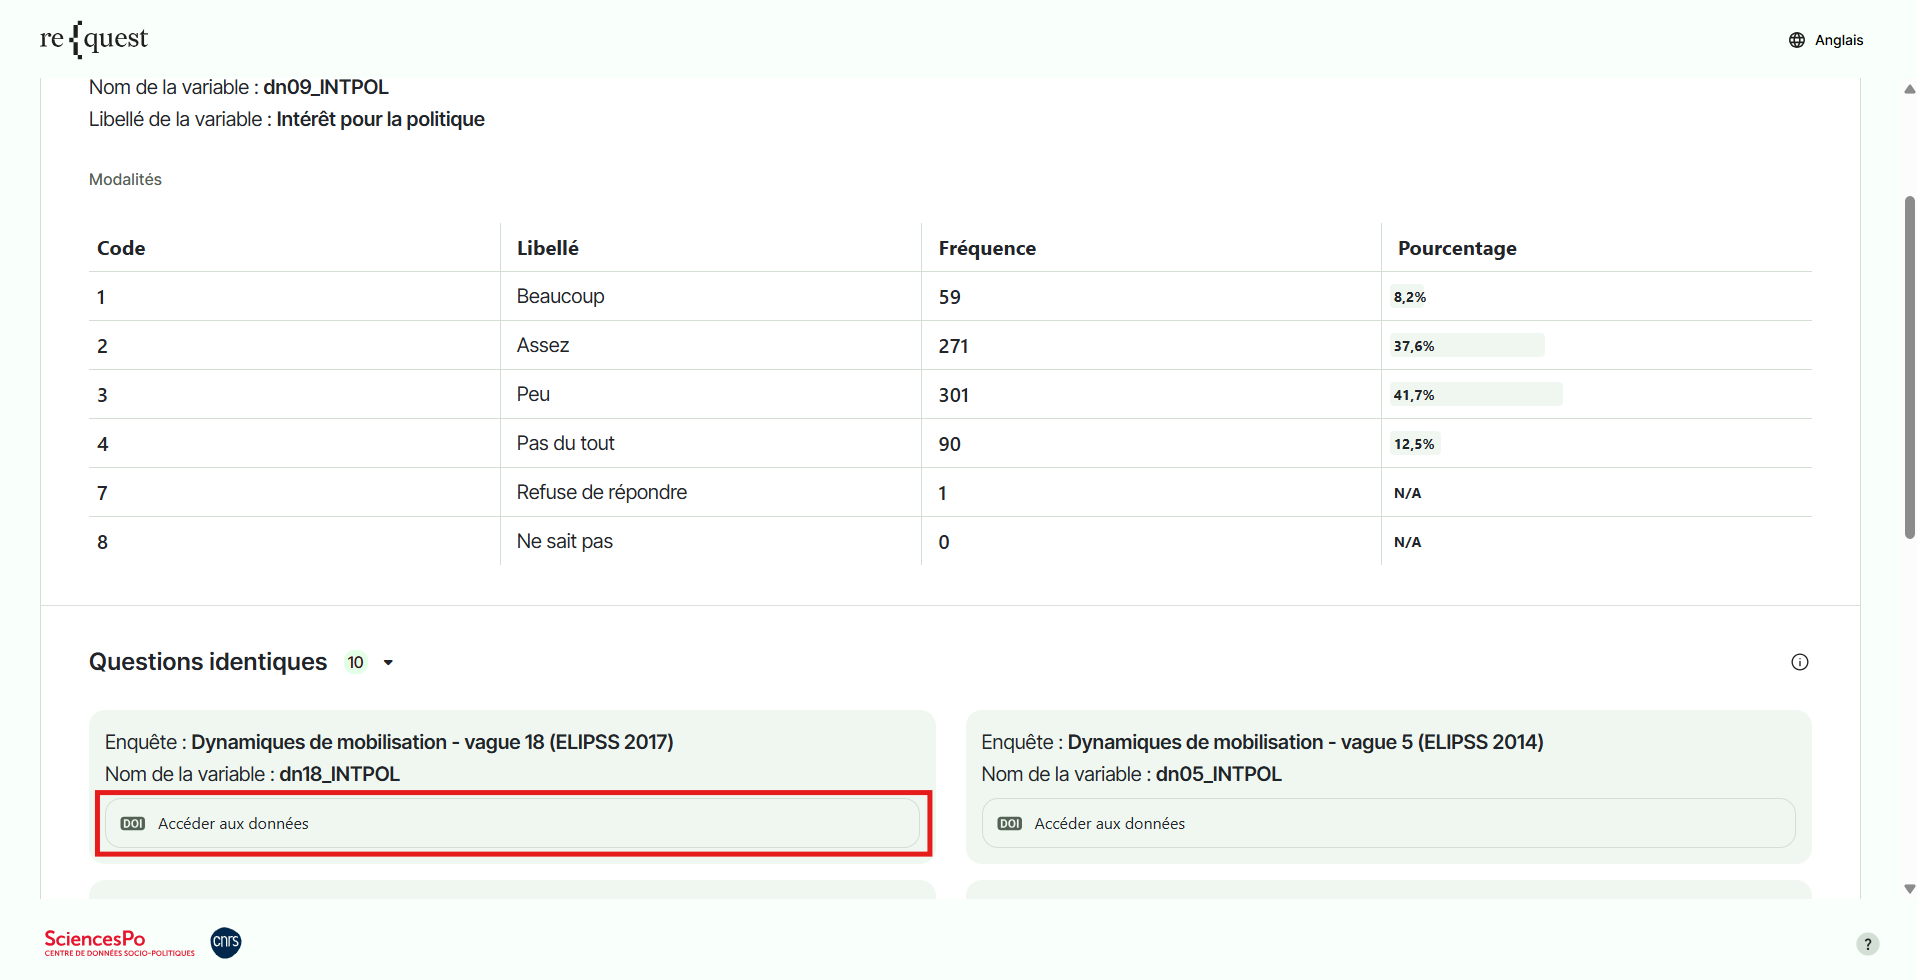Open the CNRS logo link
Image resolution: width=1917 pixels, height=980 pixels.
pos(226,942)
